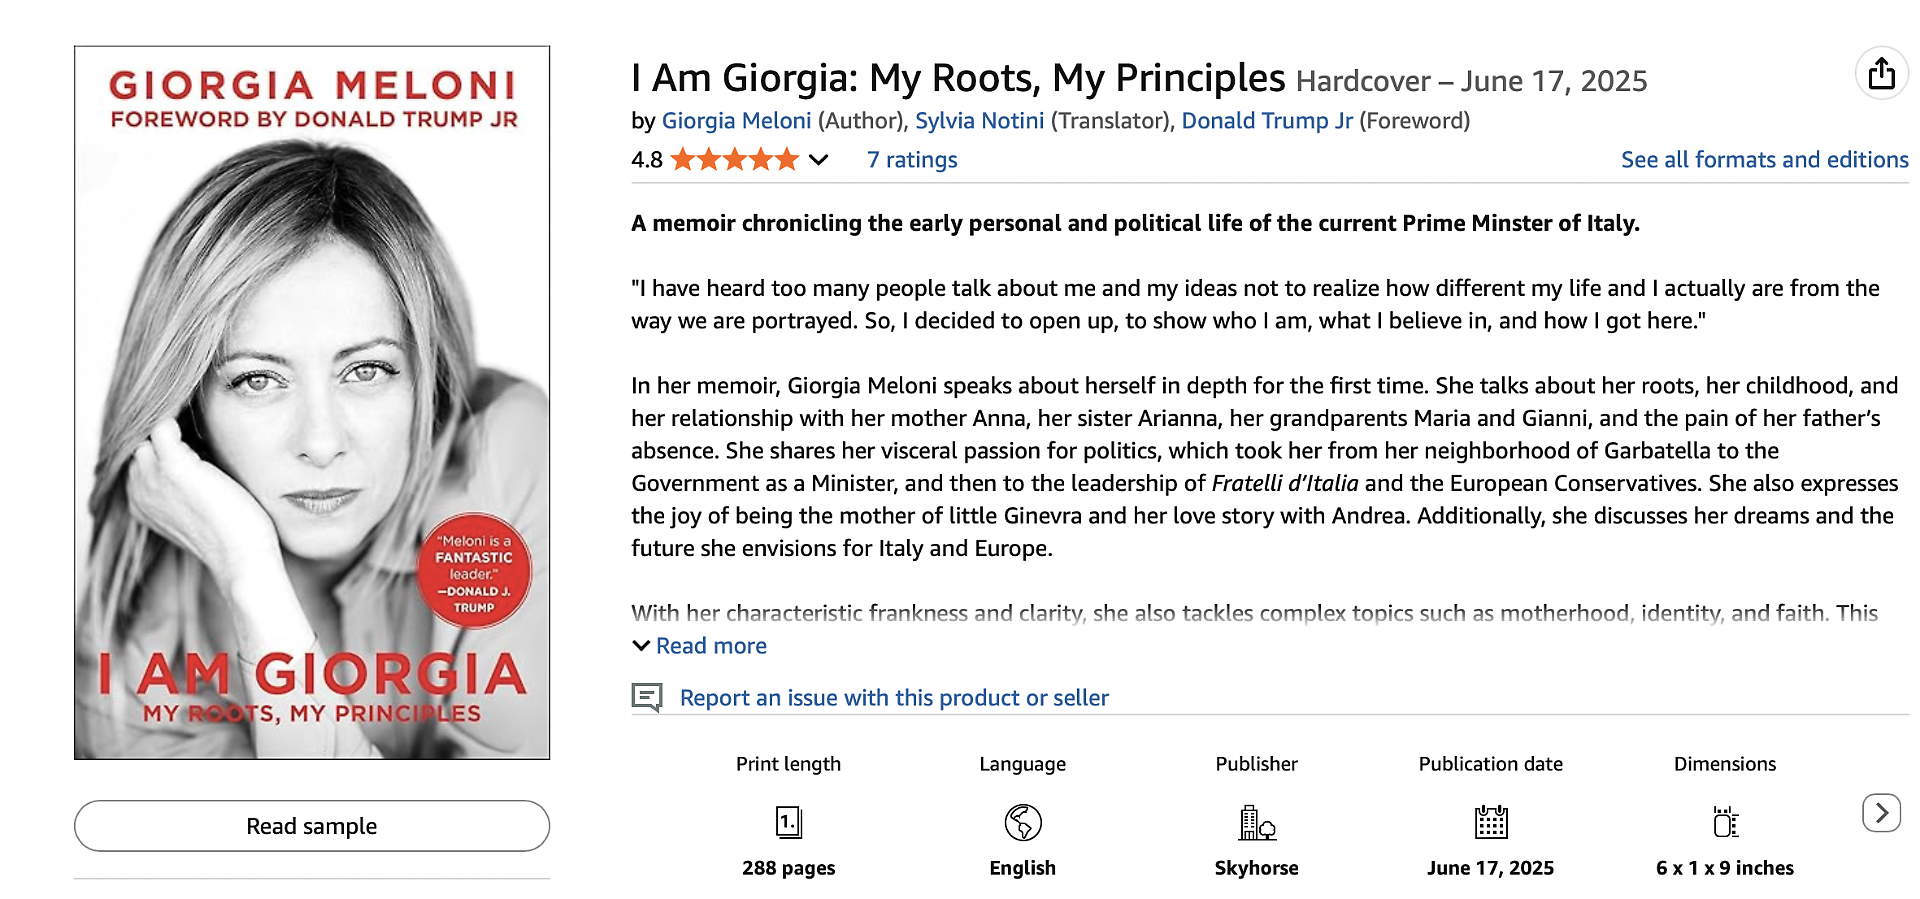This screenshot has width=1920, height=899.
Task: Open Sylvia Notini translator link
Action: tap(979, 121)
